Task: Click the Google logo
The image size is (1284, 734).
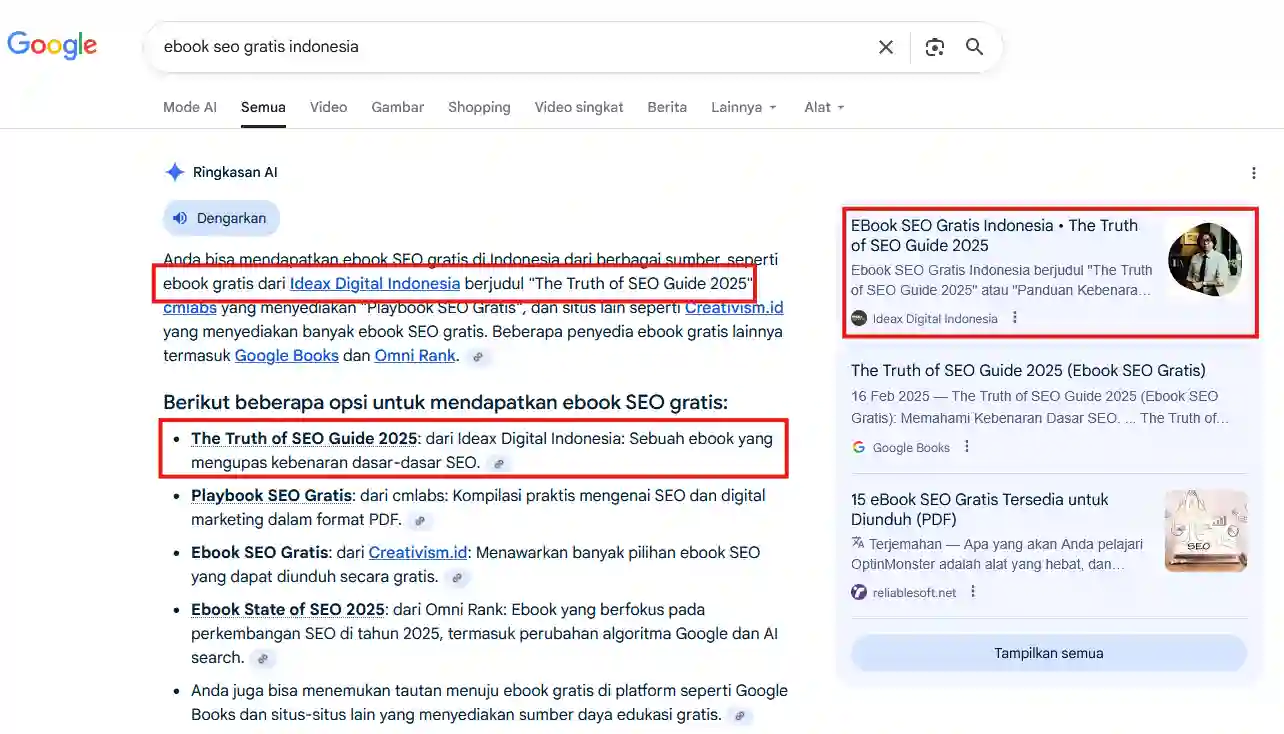Action: [x=52, y=45]
